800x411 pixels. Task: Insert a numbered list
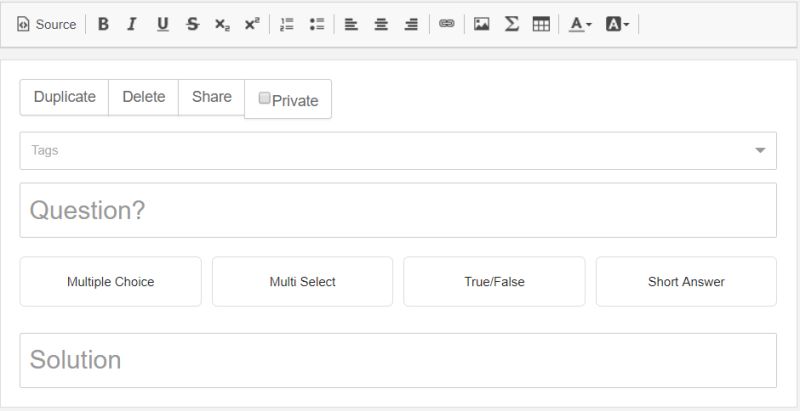tap(287, 24)
